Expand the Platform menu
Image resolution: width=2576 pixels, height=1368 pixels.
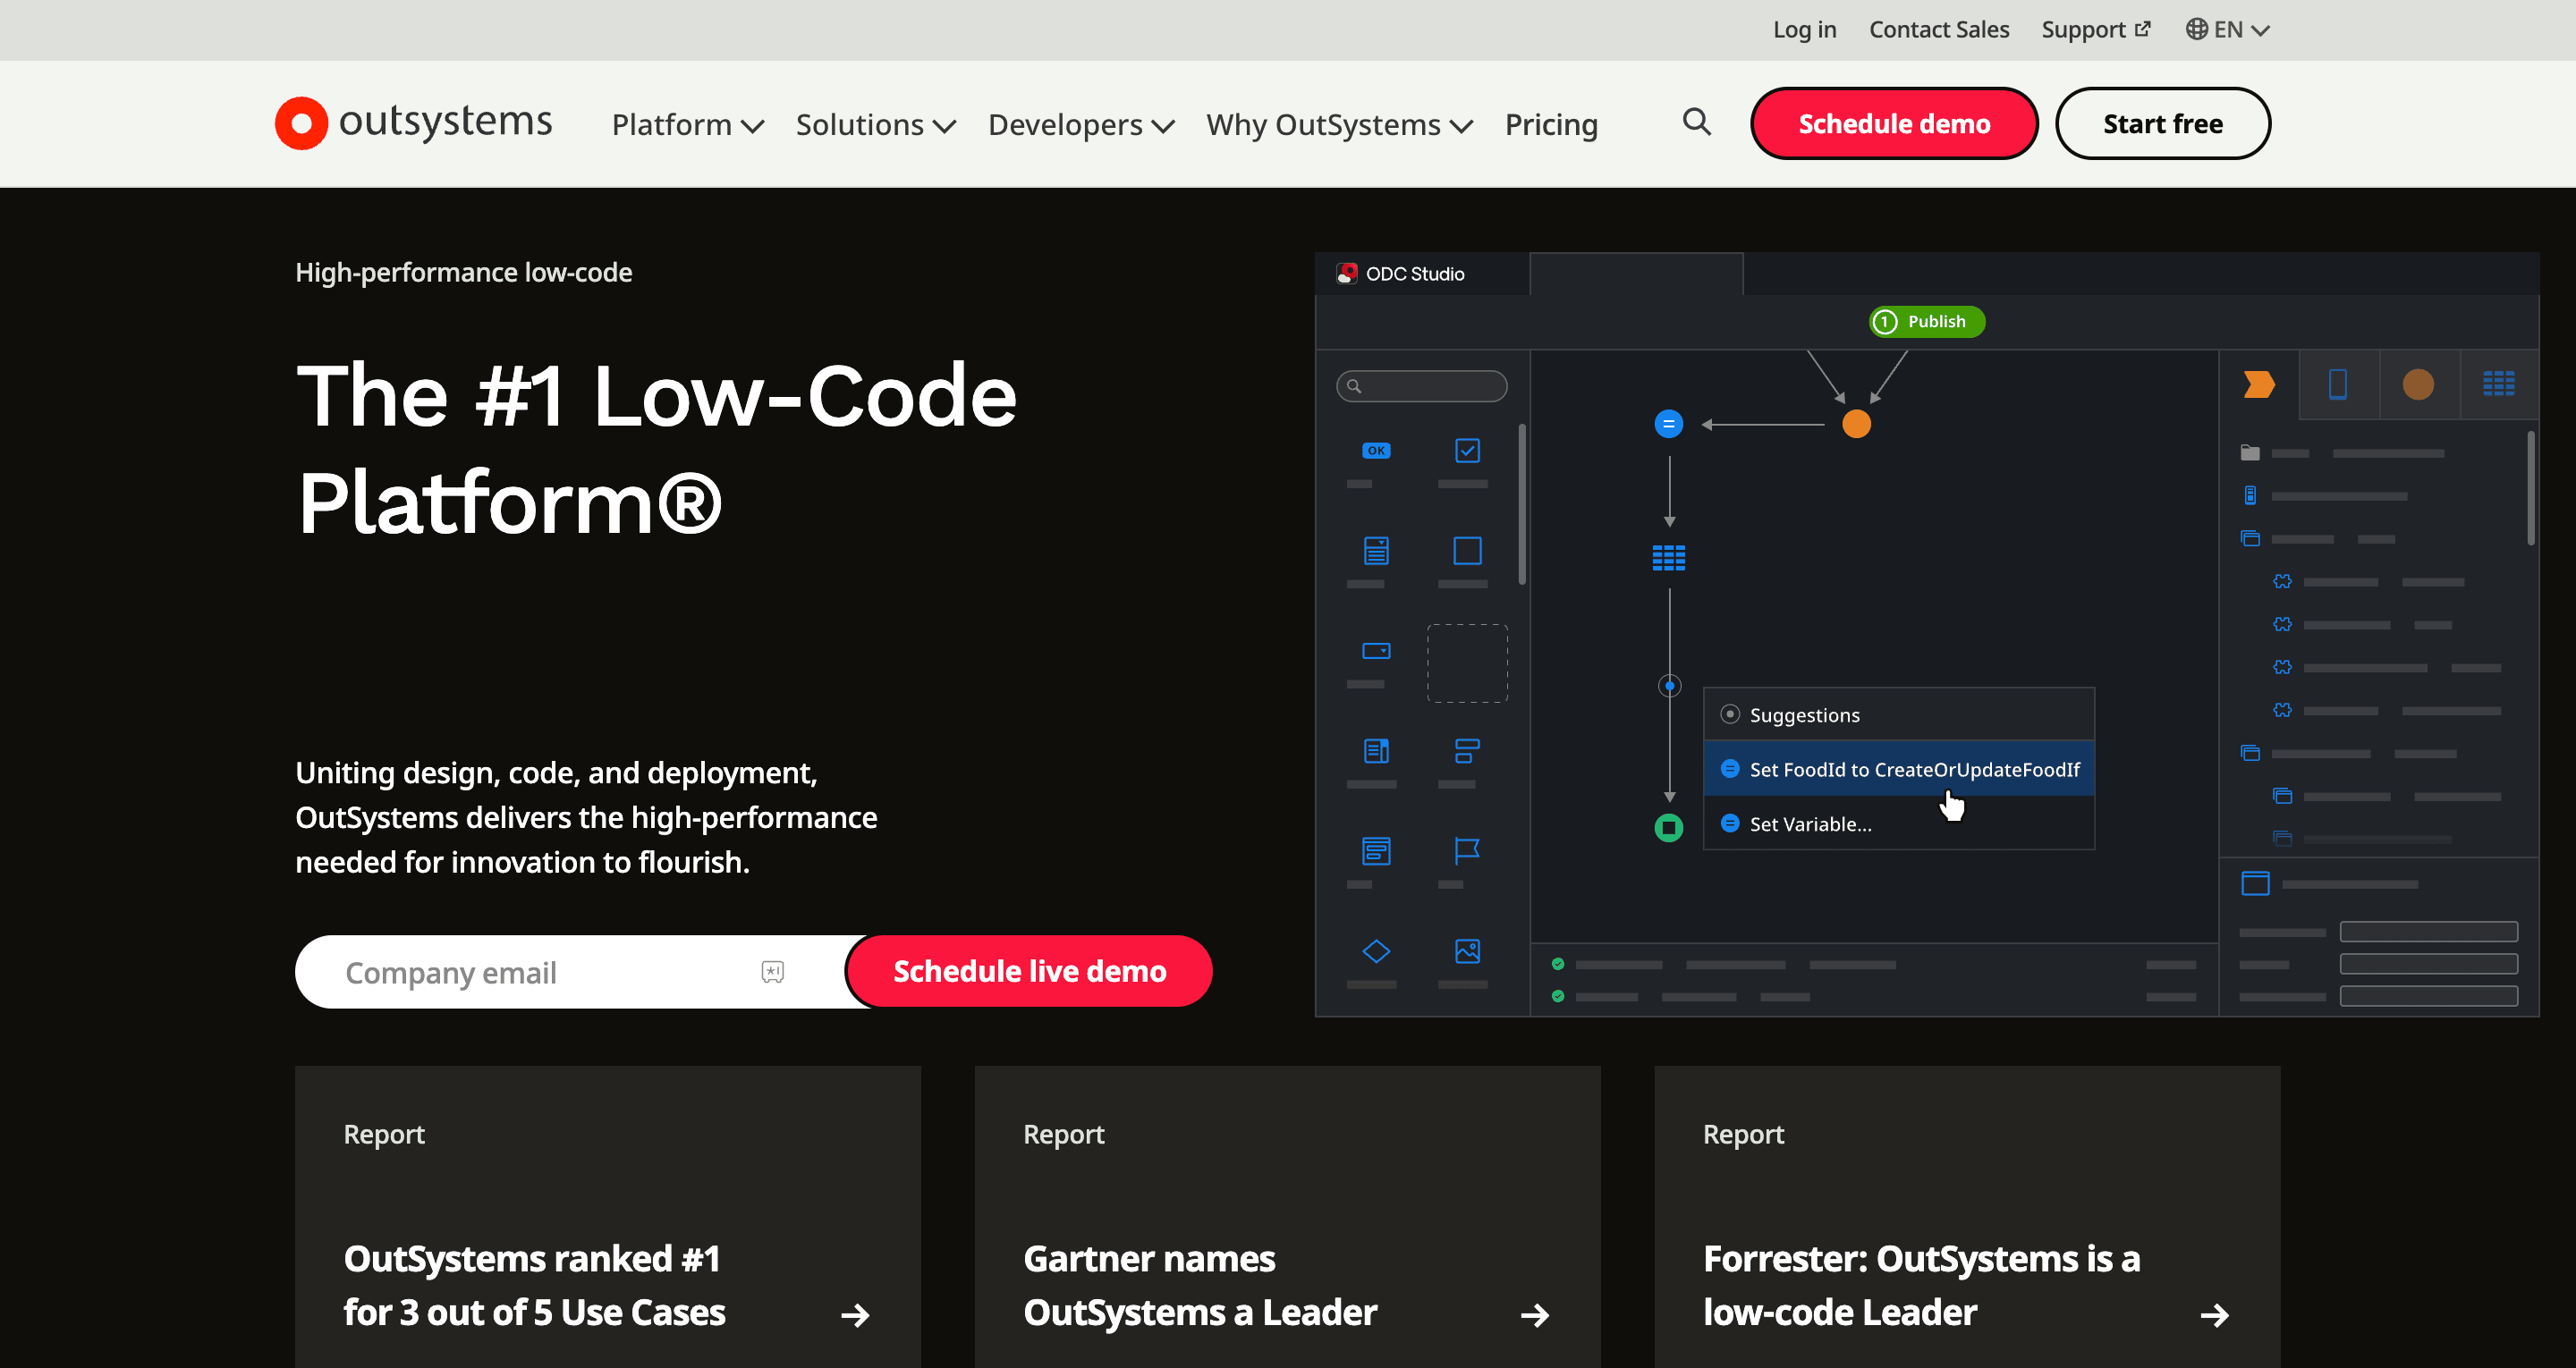(687, 125)
